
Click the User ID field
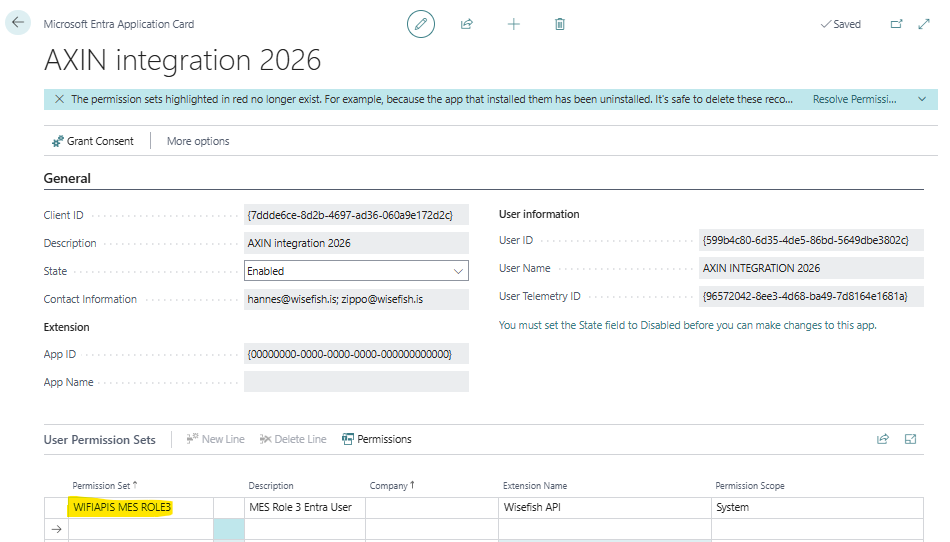[811, 240]
